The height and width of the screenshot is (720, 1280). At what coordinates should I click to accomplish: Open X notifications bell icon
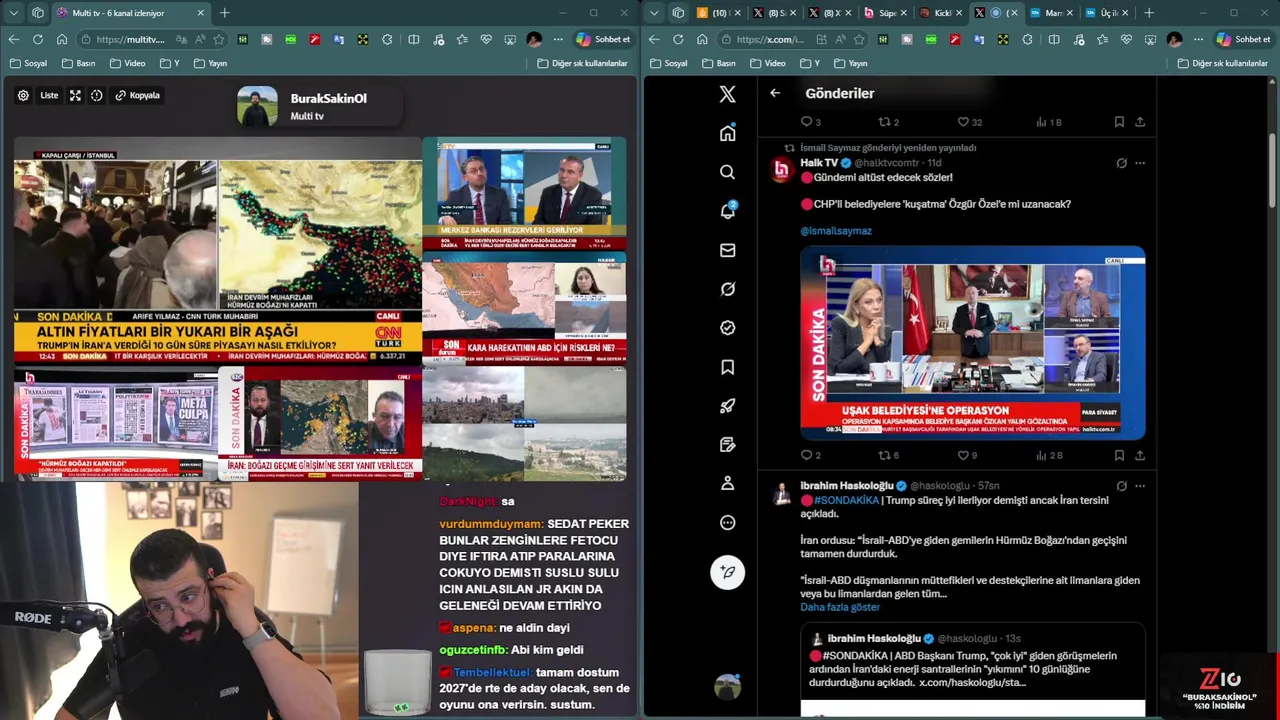[x=728, y=211]
